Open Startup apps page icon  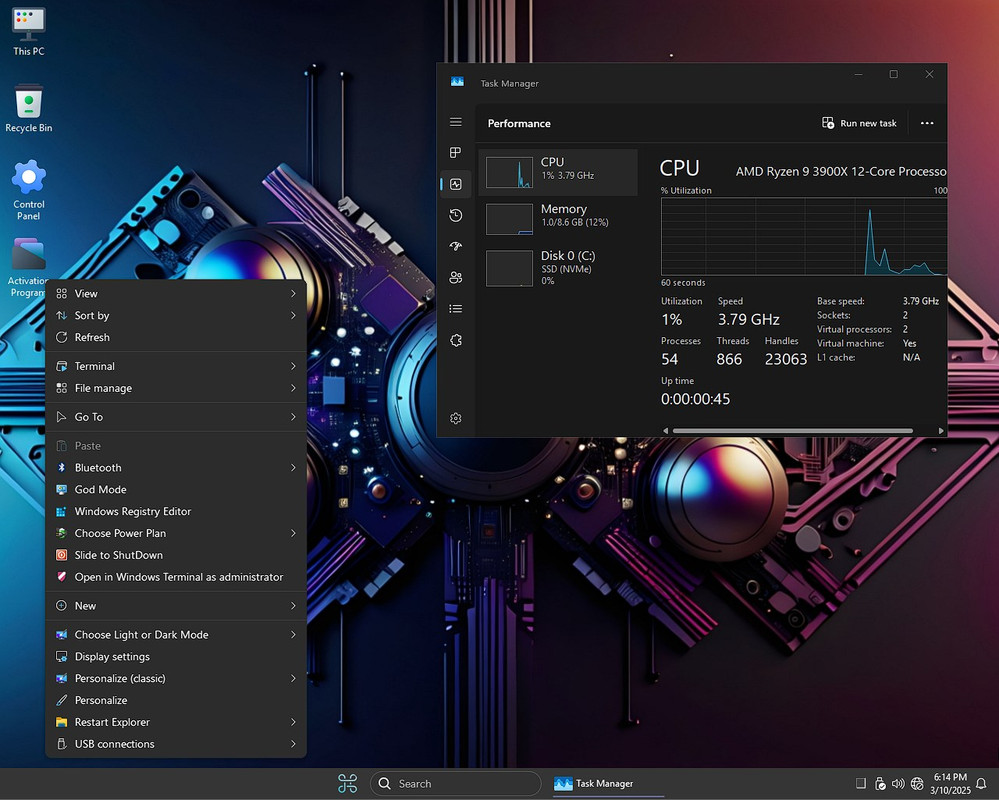[x=456, y=246]
